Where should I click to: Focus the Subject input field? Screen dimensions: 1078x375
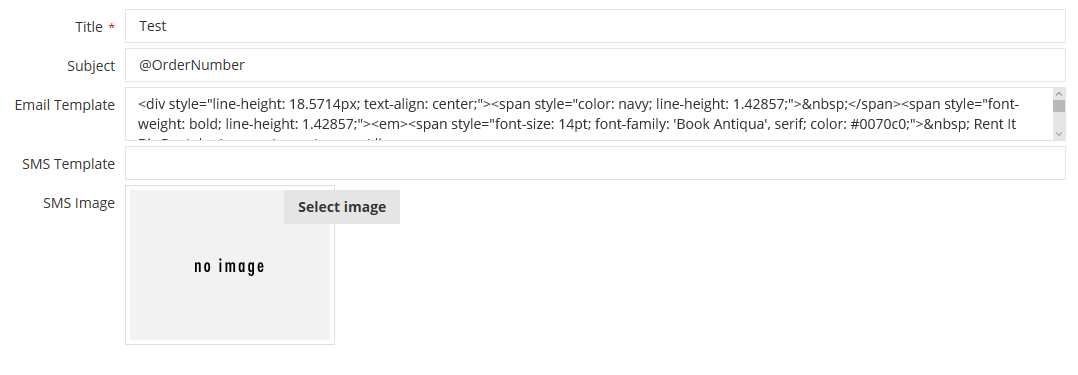pyautogui.click(x=595, y=65)
